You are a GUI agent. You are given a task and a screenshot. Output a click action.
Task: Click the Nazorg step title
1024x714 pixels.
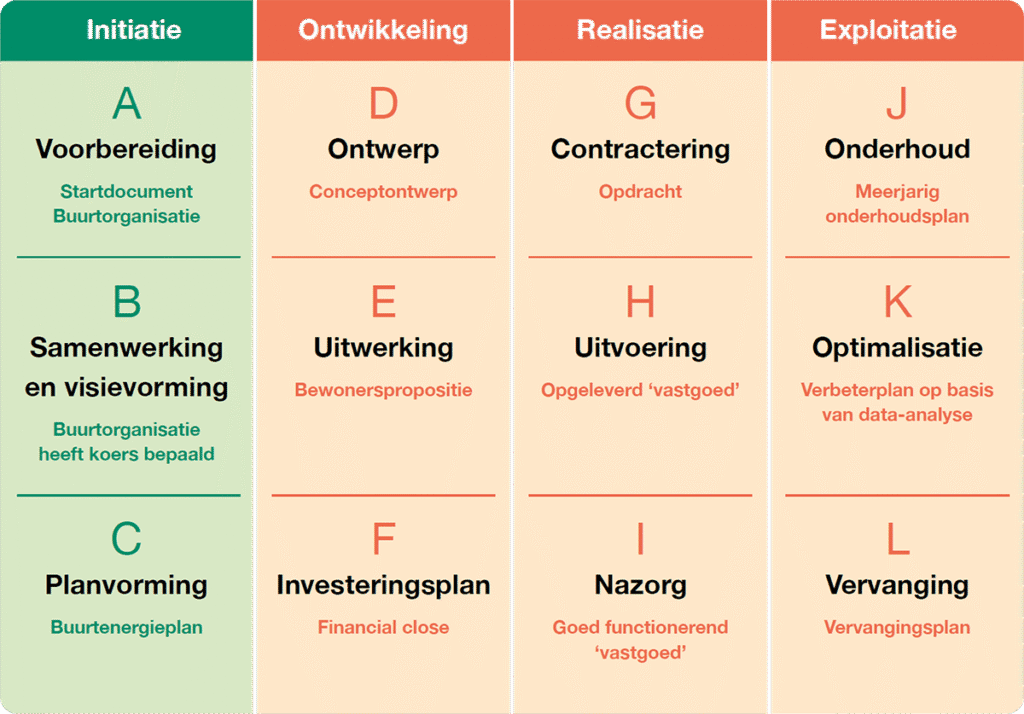click(x=640, y=585)
